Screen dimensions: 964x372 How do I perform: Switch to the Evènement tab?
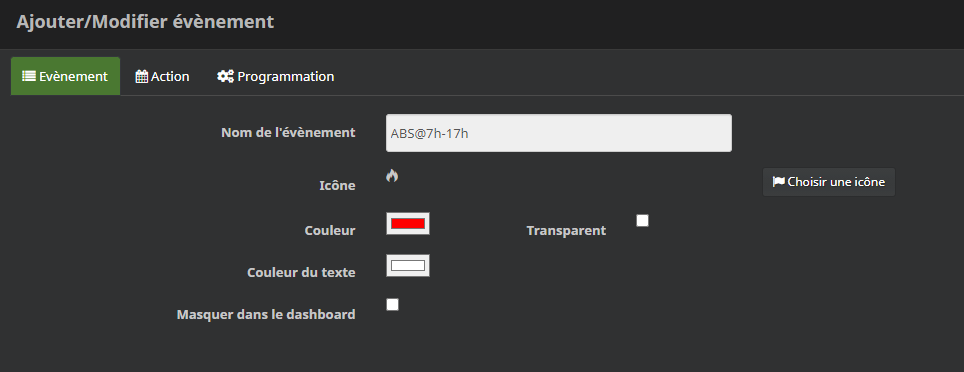tap(65, 76)
